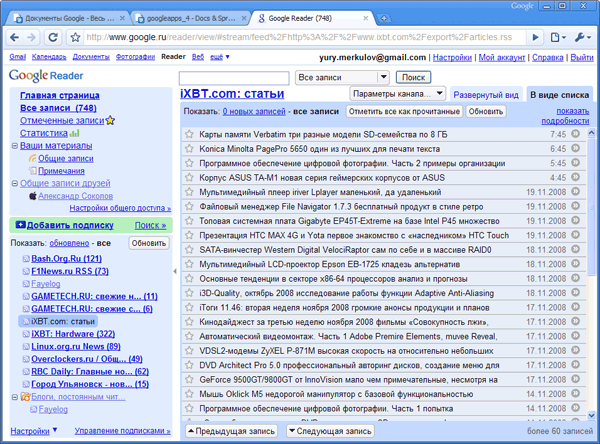Open the page menu icon
The image size is (600, 444).
558,37
